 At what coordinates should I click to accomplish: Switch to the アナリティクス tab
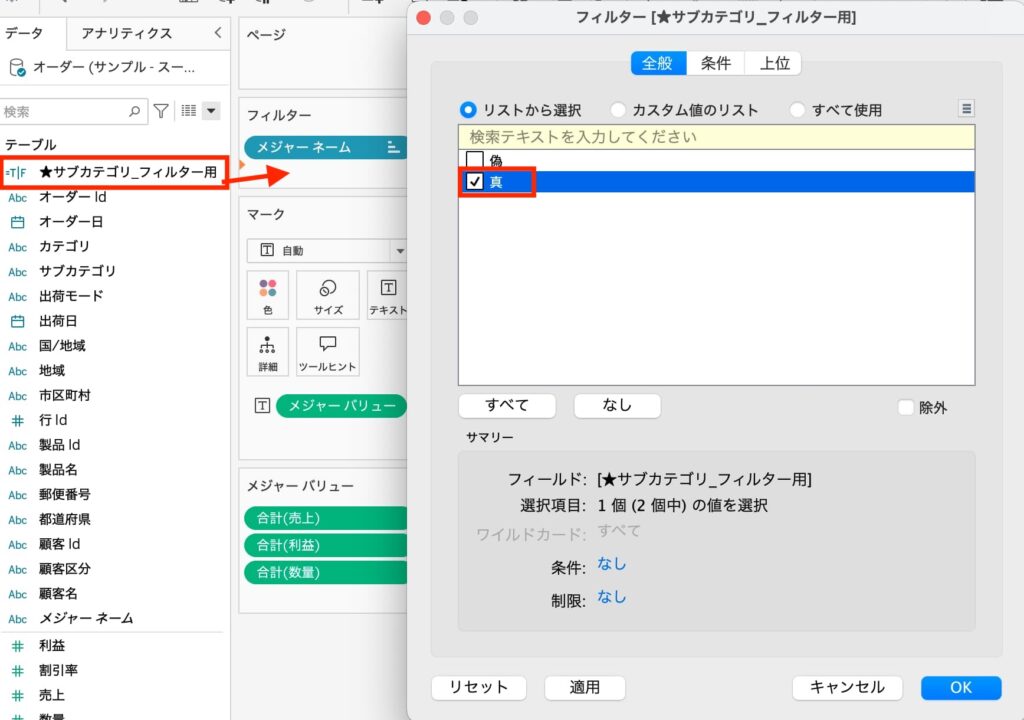click(126, 33)
